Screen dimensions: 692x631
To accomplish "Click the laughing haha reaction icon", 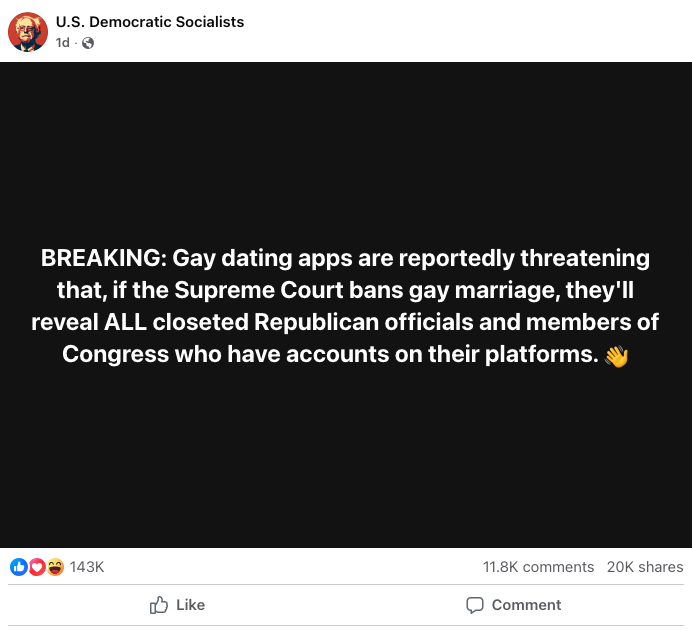I will [54, 567].
